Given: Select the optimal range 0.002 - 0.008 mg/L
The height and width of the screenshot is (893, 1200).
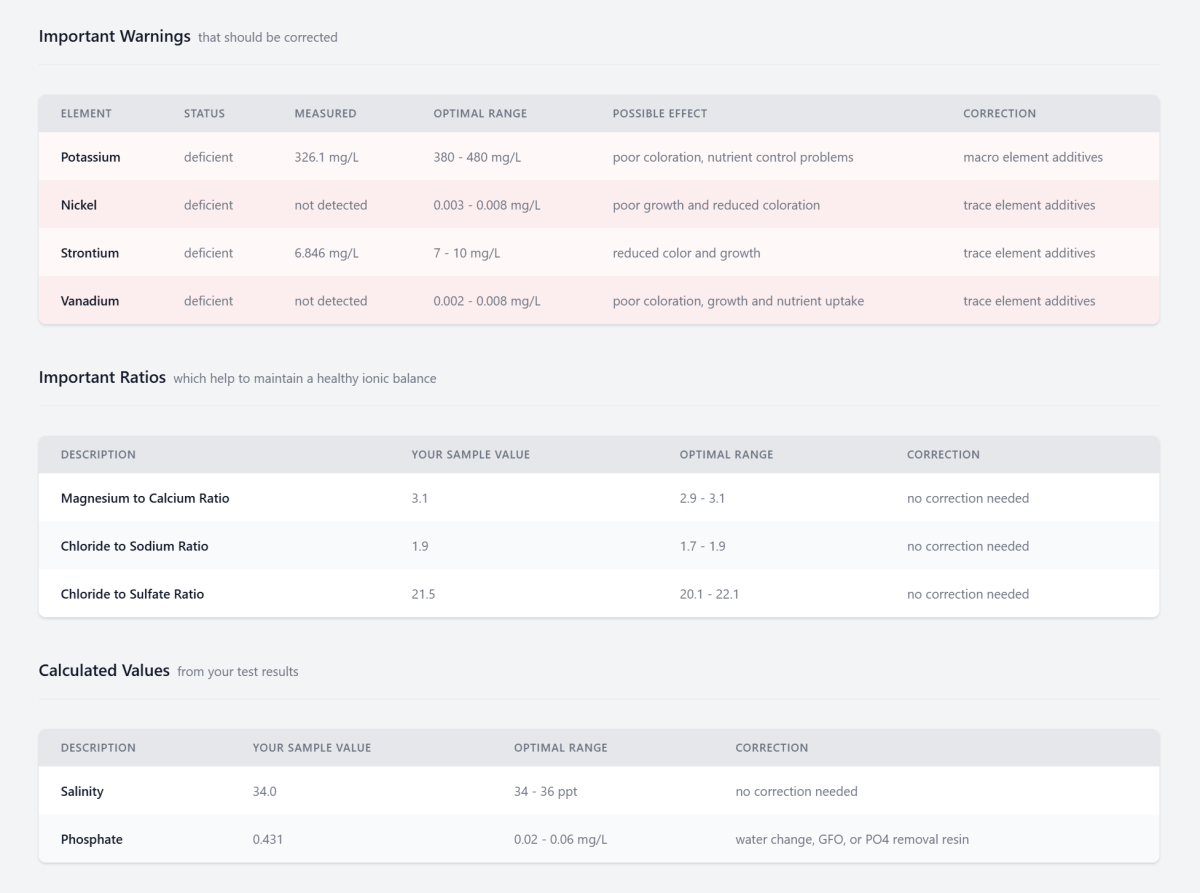Looking at the screenshot, I should click(487, 301).
